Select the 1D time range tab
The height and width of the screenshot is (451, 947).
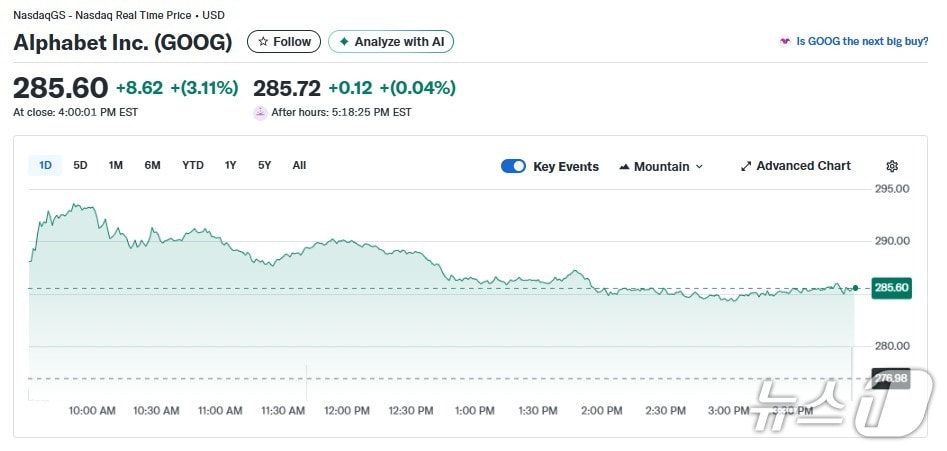pyautogui.click(x=45, y=165)
